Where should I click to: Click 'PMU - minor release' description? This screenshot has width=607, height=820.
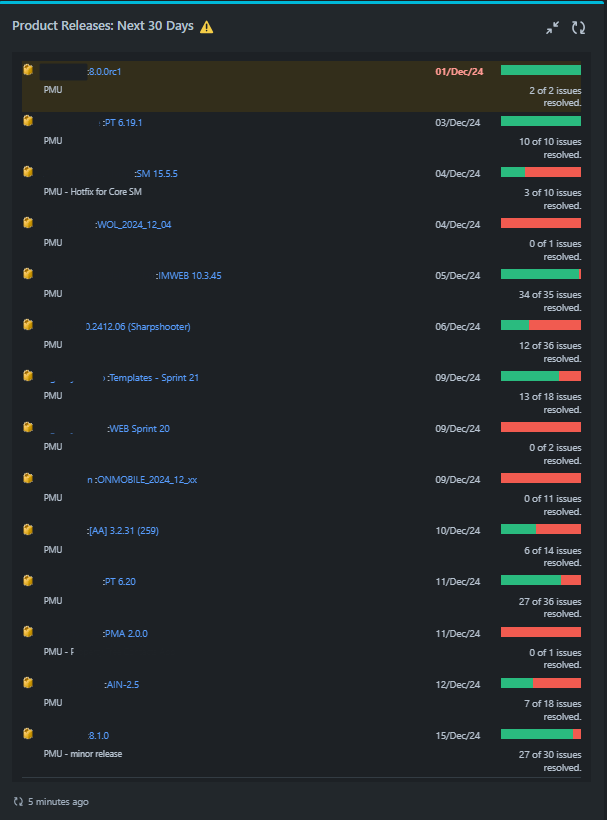coord(83,754)
